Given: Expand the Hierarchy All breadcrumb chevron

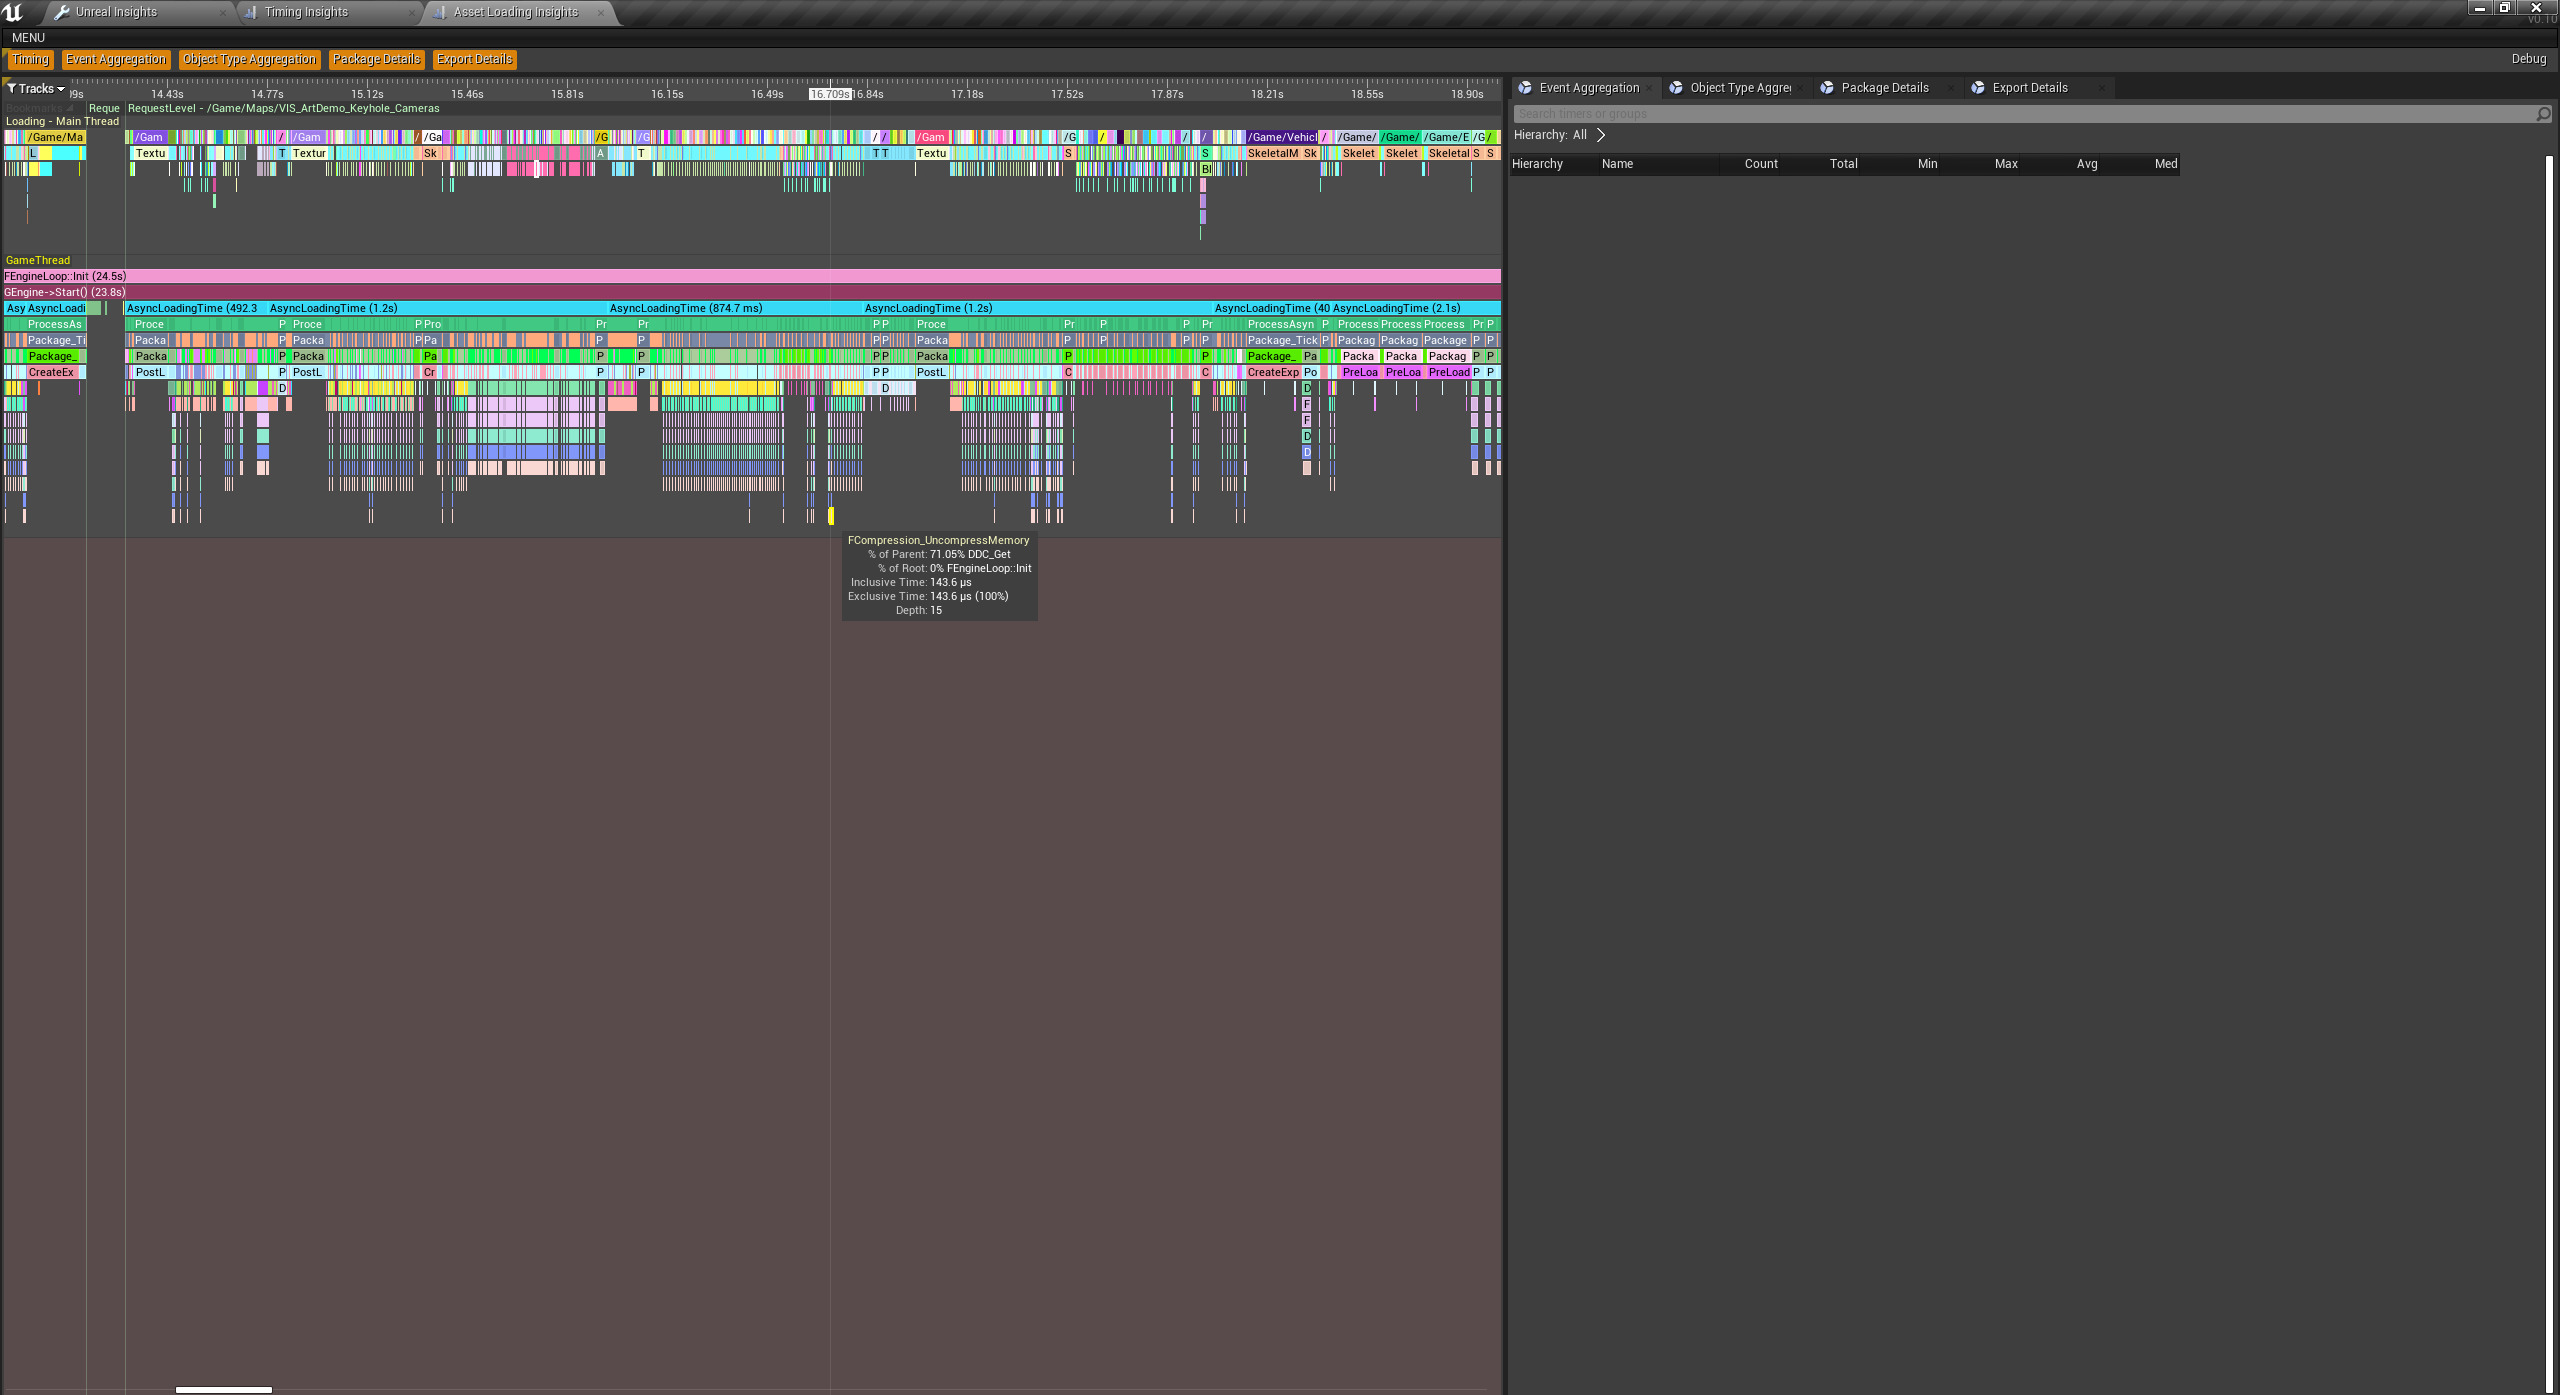Looking at the screenshot, I should 1601,135.
